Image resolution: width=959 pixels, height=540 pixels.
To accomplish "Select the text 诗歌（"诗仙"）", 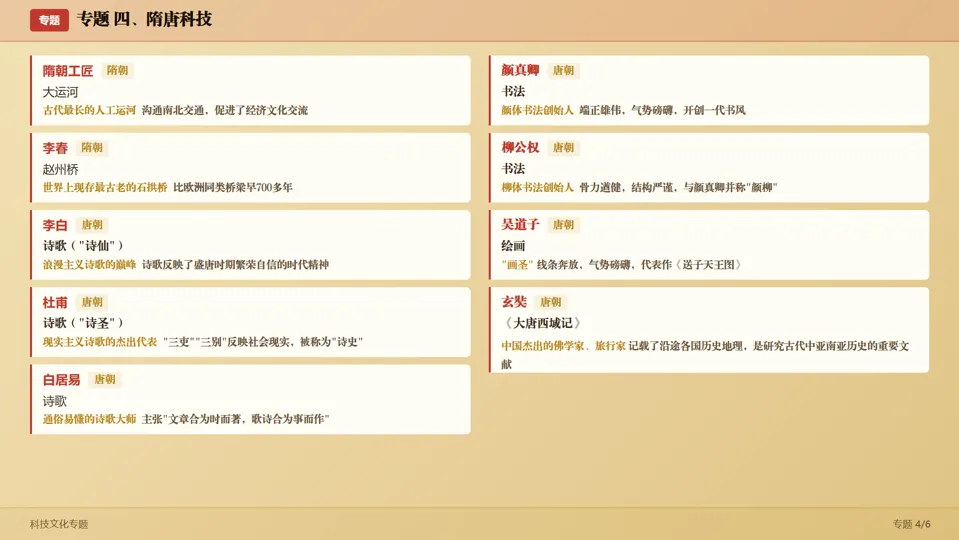I will point(84,246).
